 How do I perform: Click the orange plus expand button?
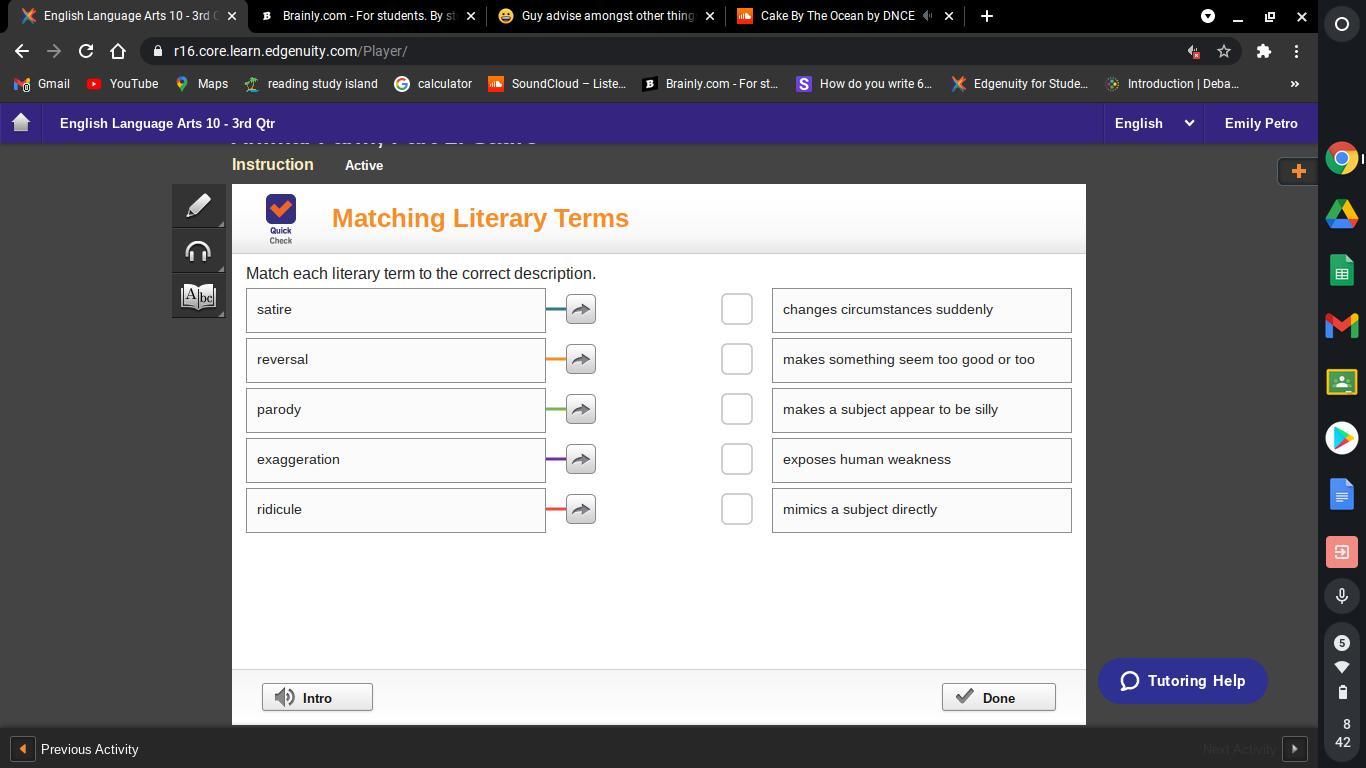pyautogui.click(x=1298, y=171)
